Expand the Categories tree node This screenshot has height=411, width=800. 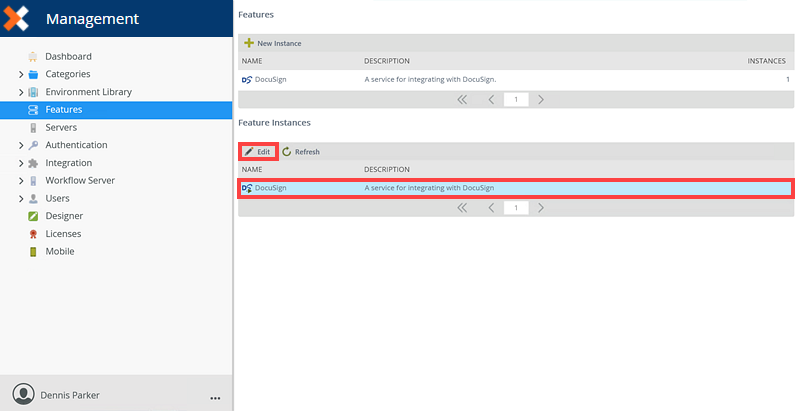[x=21, y=74]
